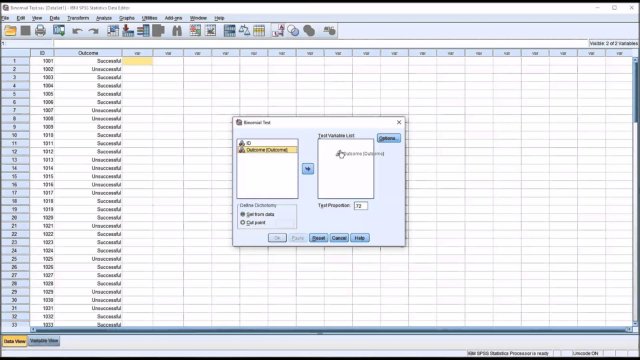Select the Get from data radio button
This screenshot has width=640, height=360.
point(243,214)
